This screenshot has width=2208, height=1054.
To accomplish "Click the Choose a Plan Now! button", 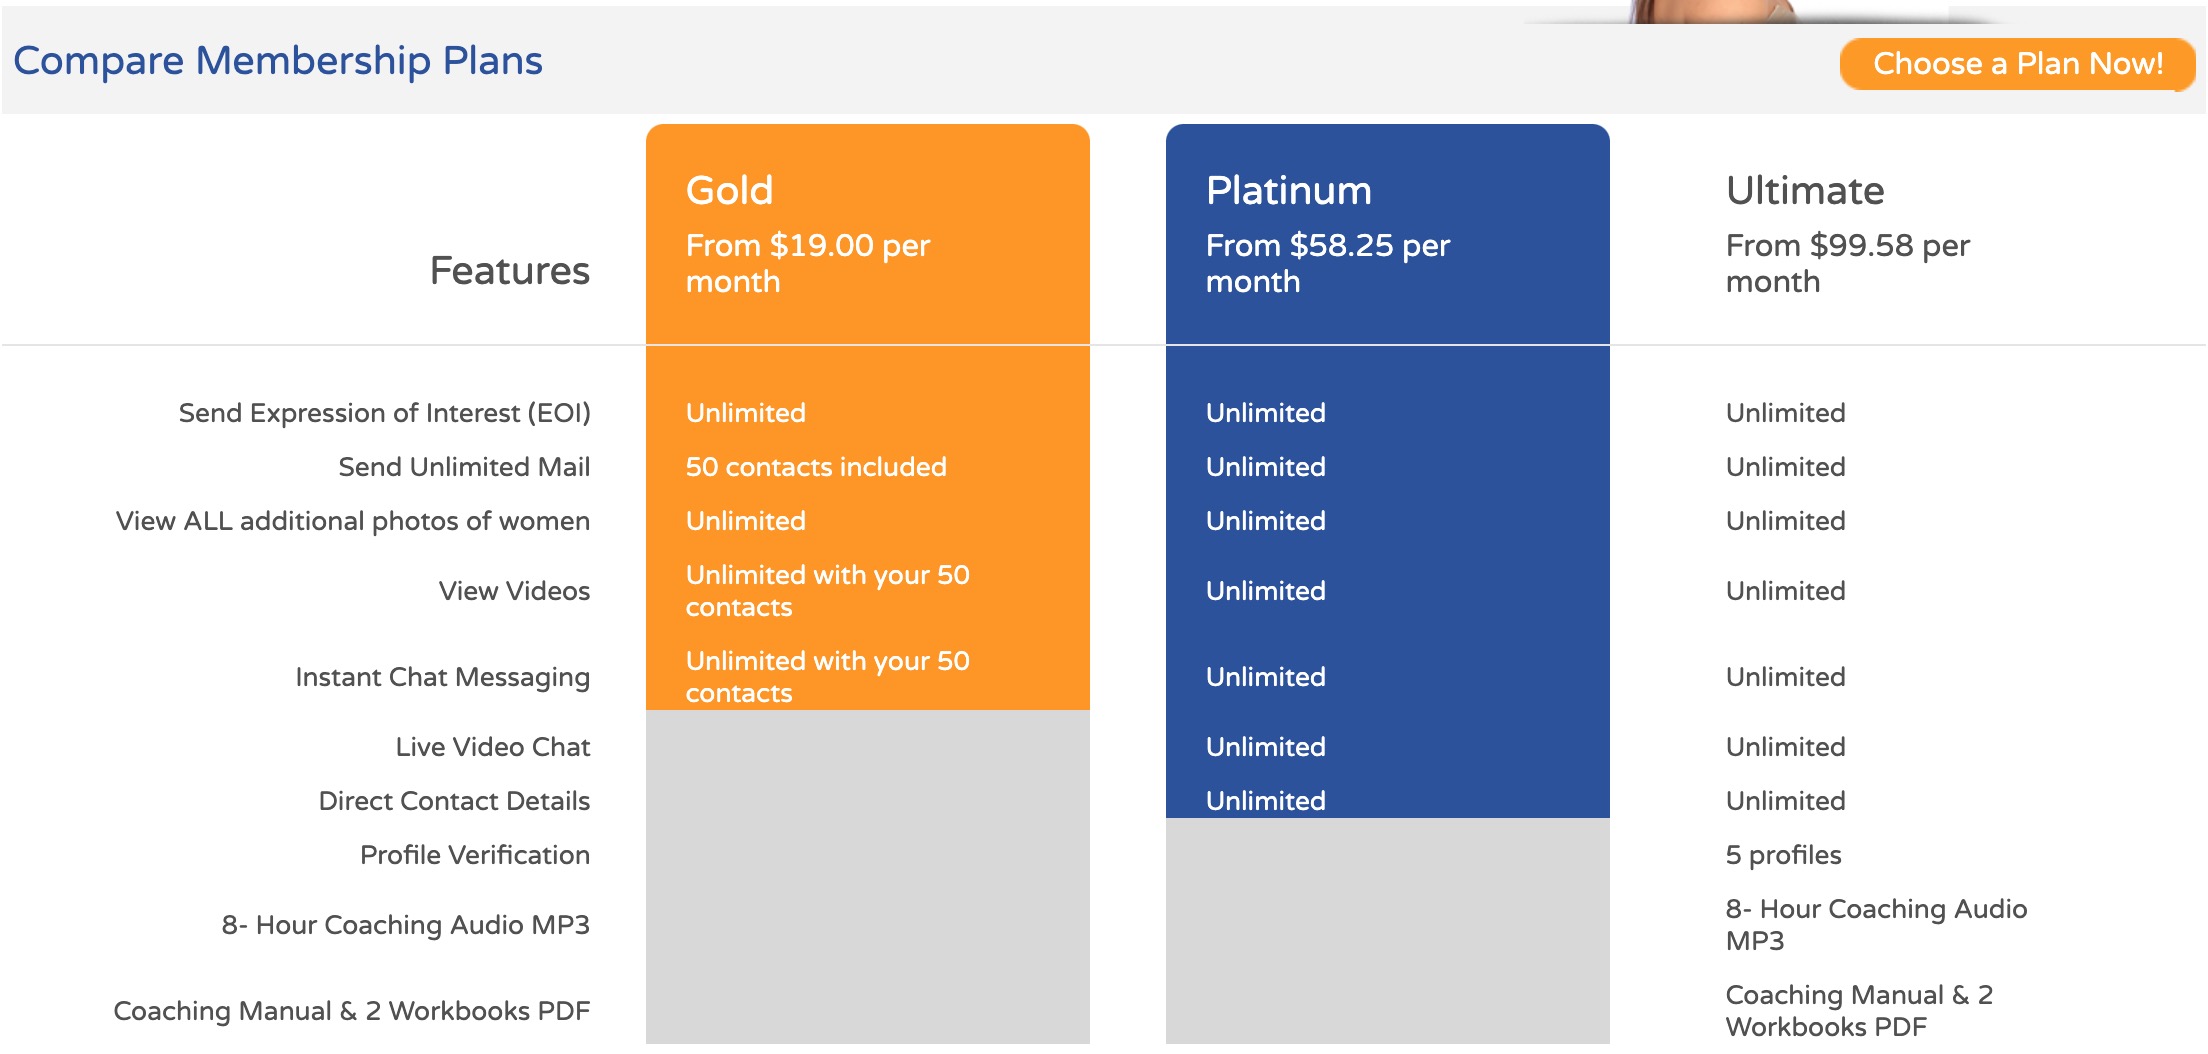I will tap(2017, 64).
